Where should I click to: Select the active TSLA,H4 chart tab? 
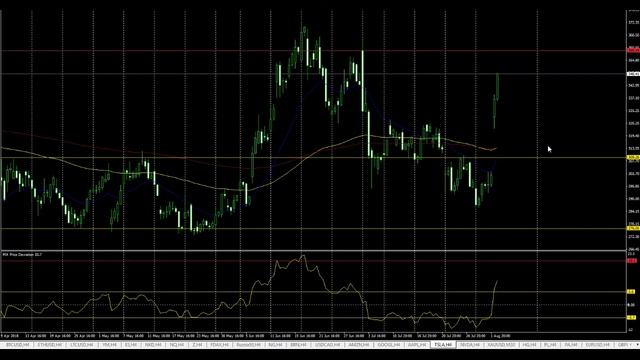443,345
